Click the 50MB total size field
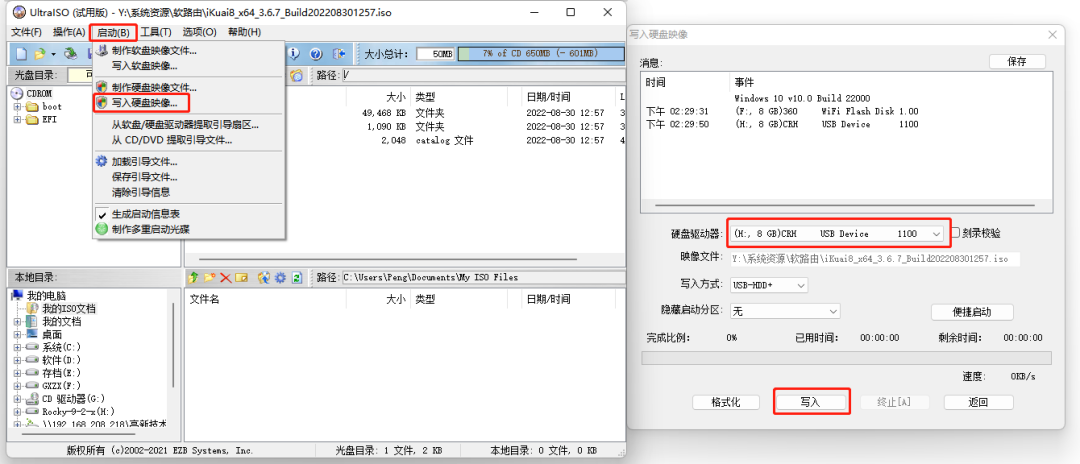The image size is (1080, 464). [435, 54]
